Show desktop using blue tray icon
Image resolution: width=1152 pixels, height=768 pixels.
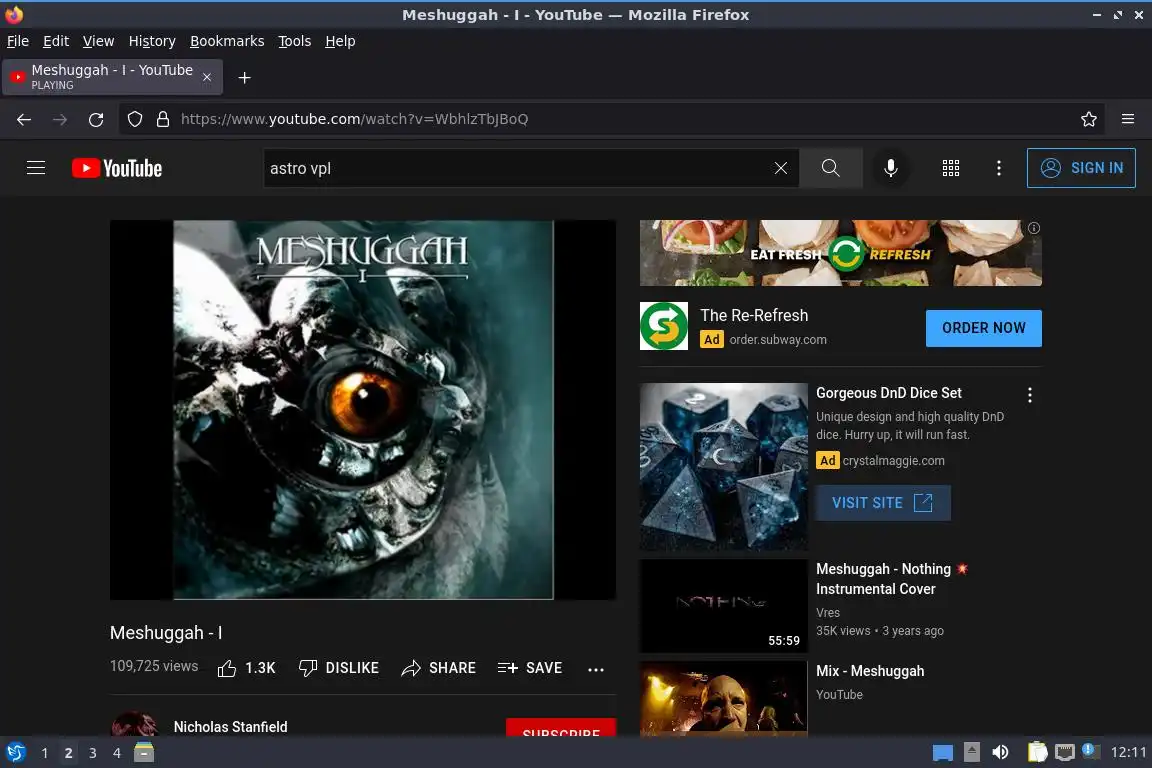(943, 752)
